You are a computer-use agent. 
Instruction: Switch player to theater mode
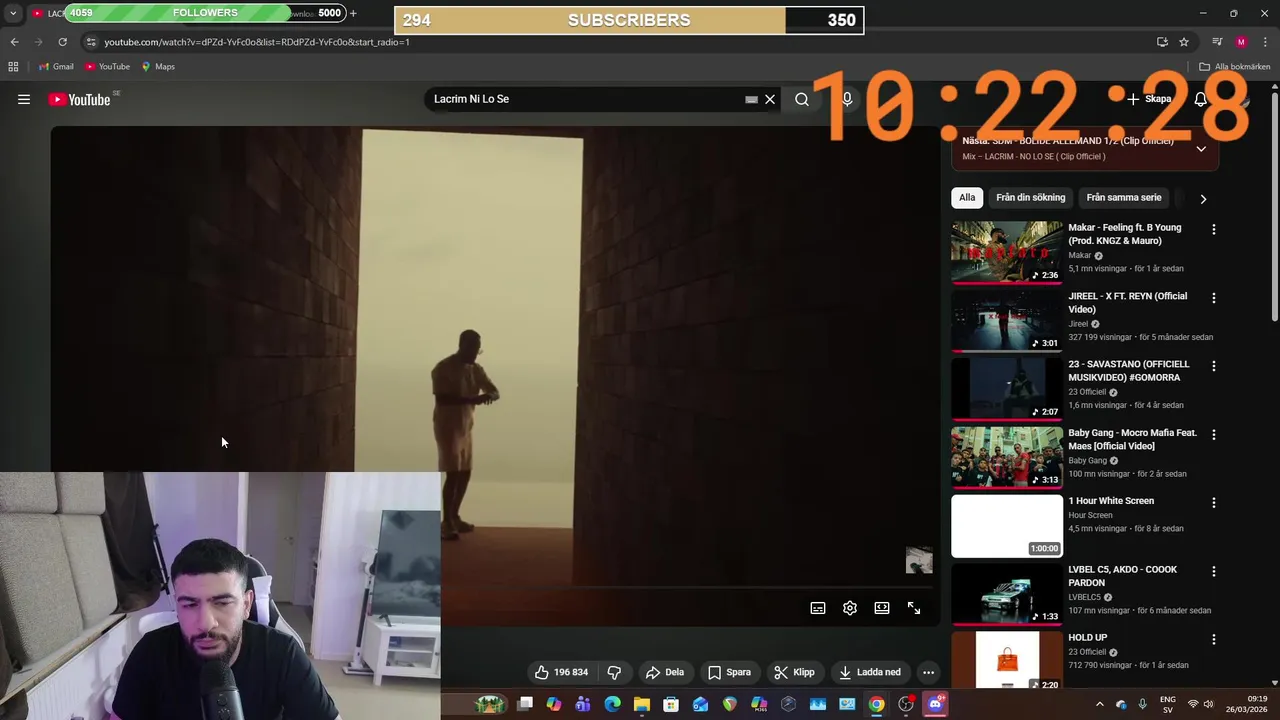coord(882,608)
